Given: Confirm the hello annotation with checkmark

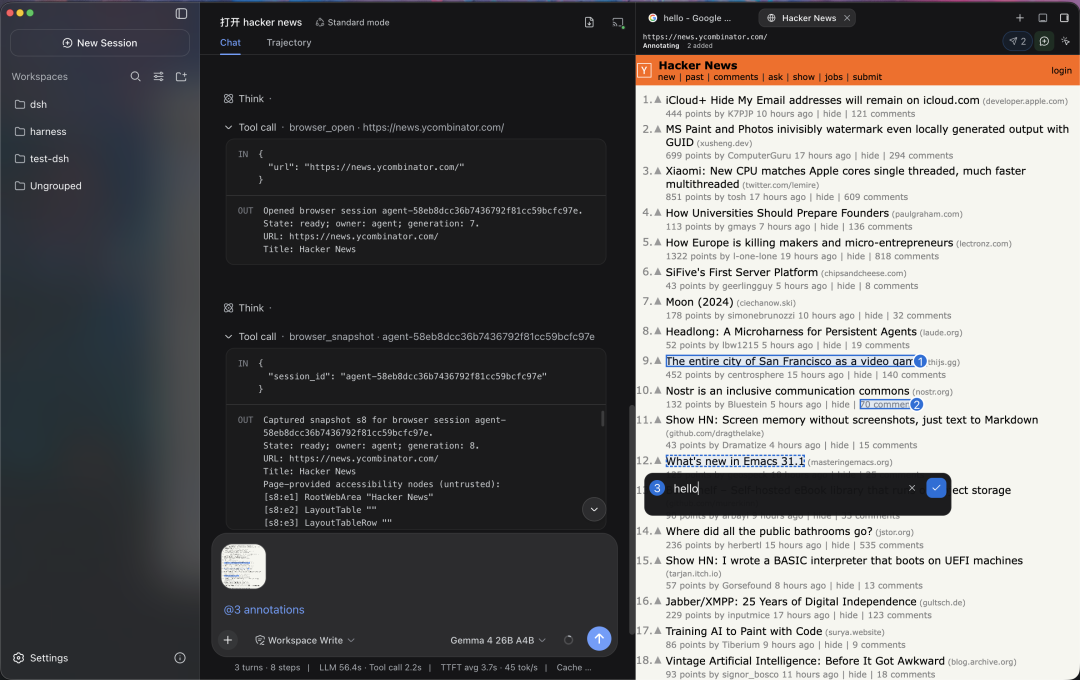Looking at the screenshot, I should click(936, 488).
